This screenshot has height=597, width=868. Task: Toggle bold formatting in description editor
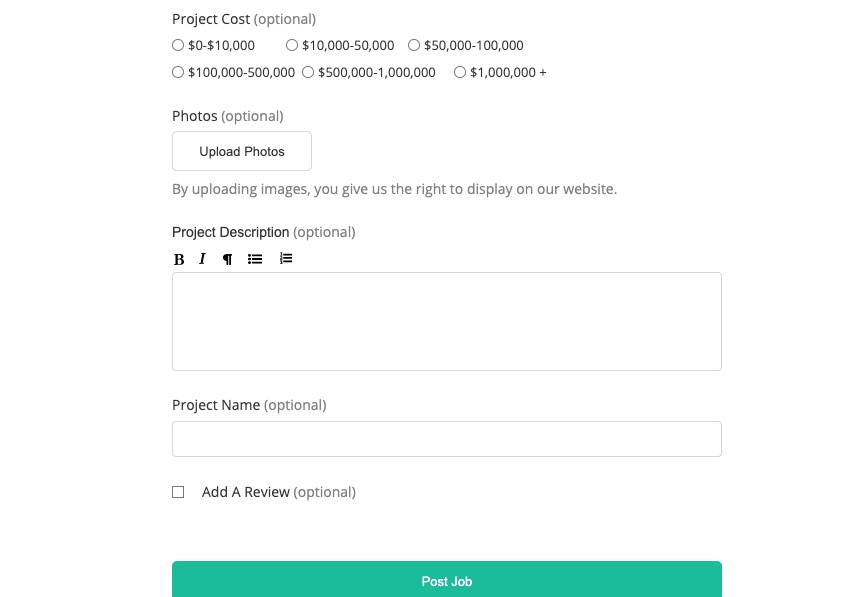(x=179, y=259)
